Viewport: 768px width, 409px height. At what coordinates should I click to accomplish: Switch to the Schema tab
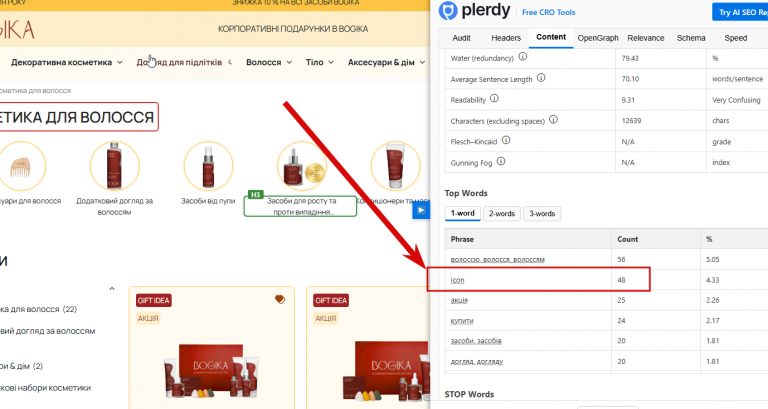(x=691, y=38)
